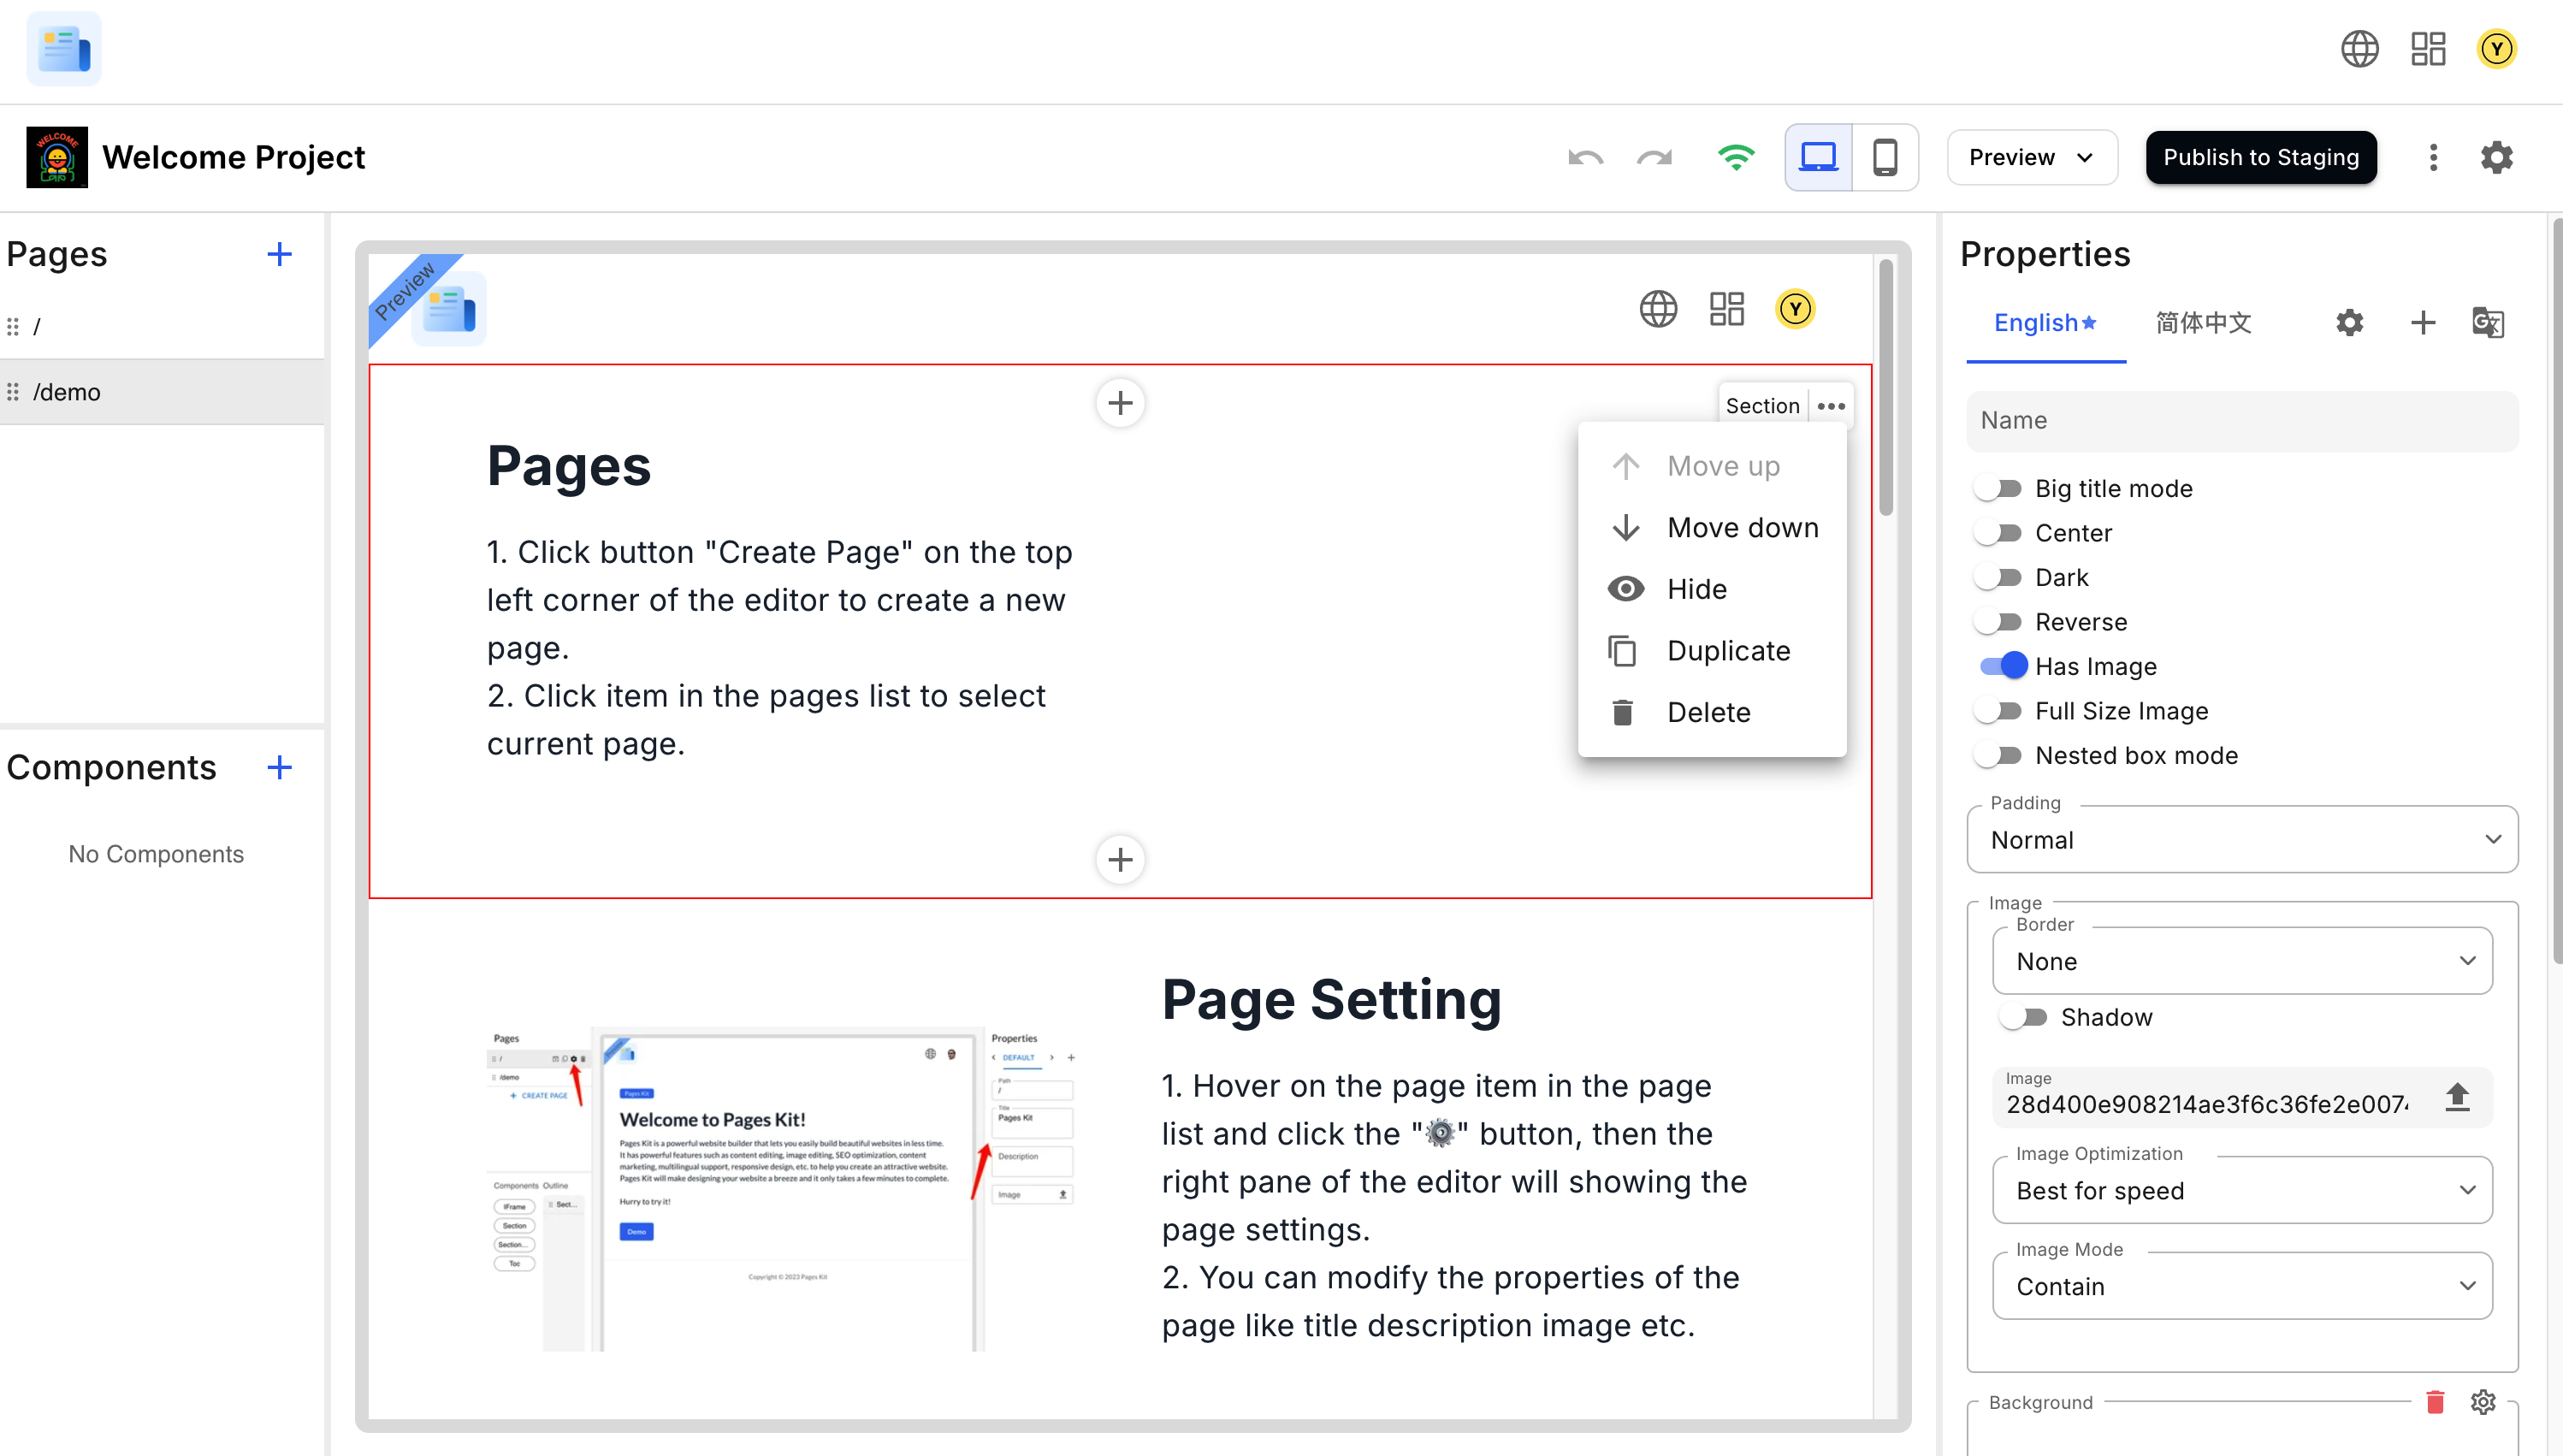
Task: Switch to mobile device view
Action: point(1885,157)
